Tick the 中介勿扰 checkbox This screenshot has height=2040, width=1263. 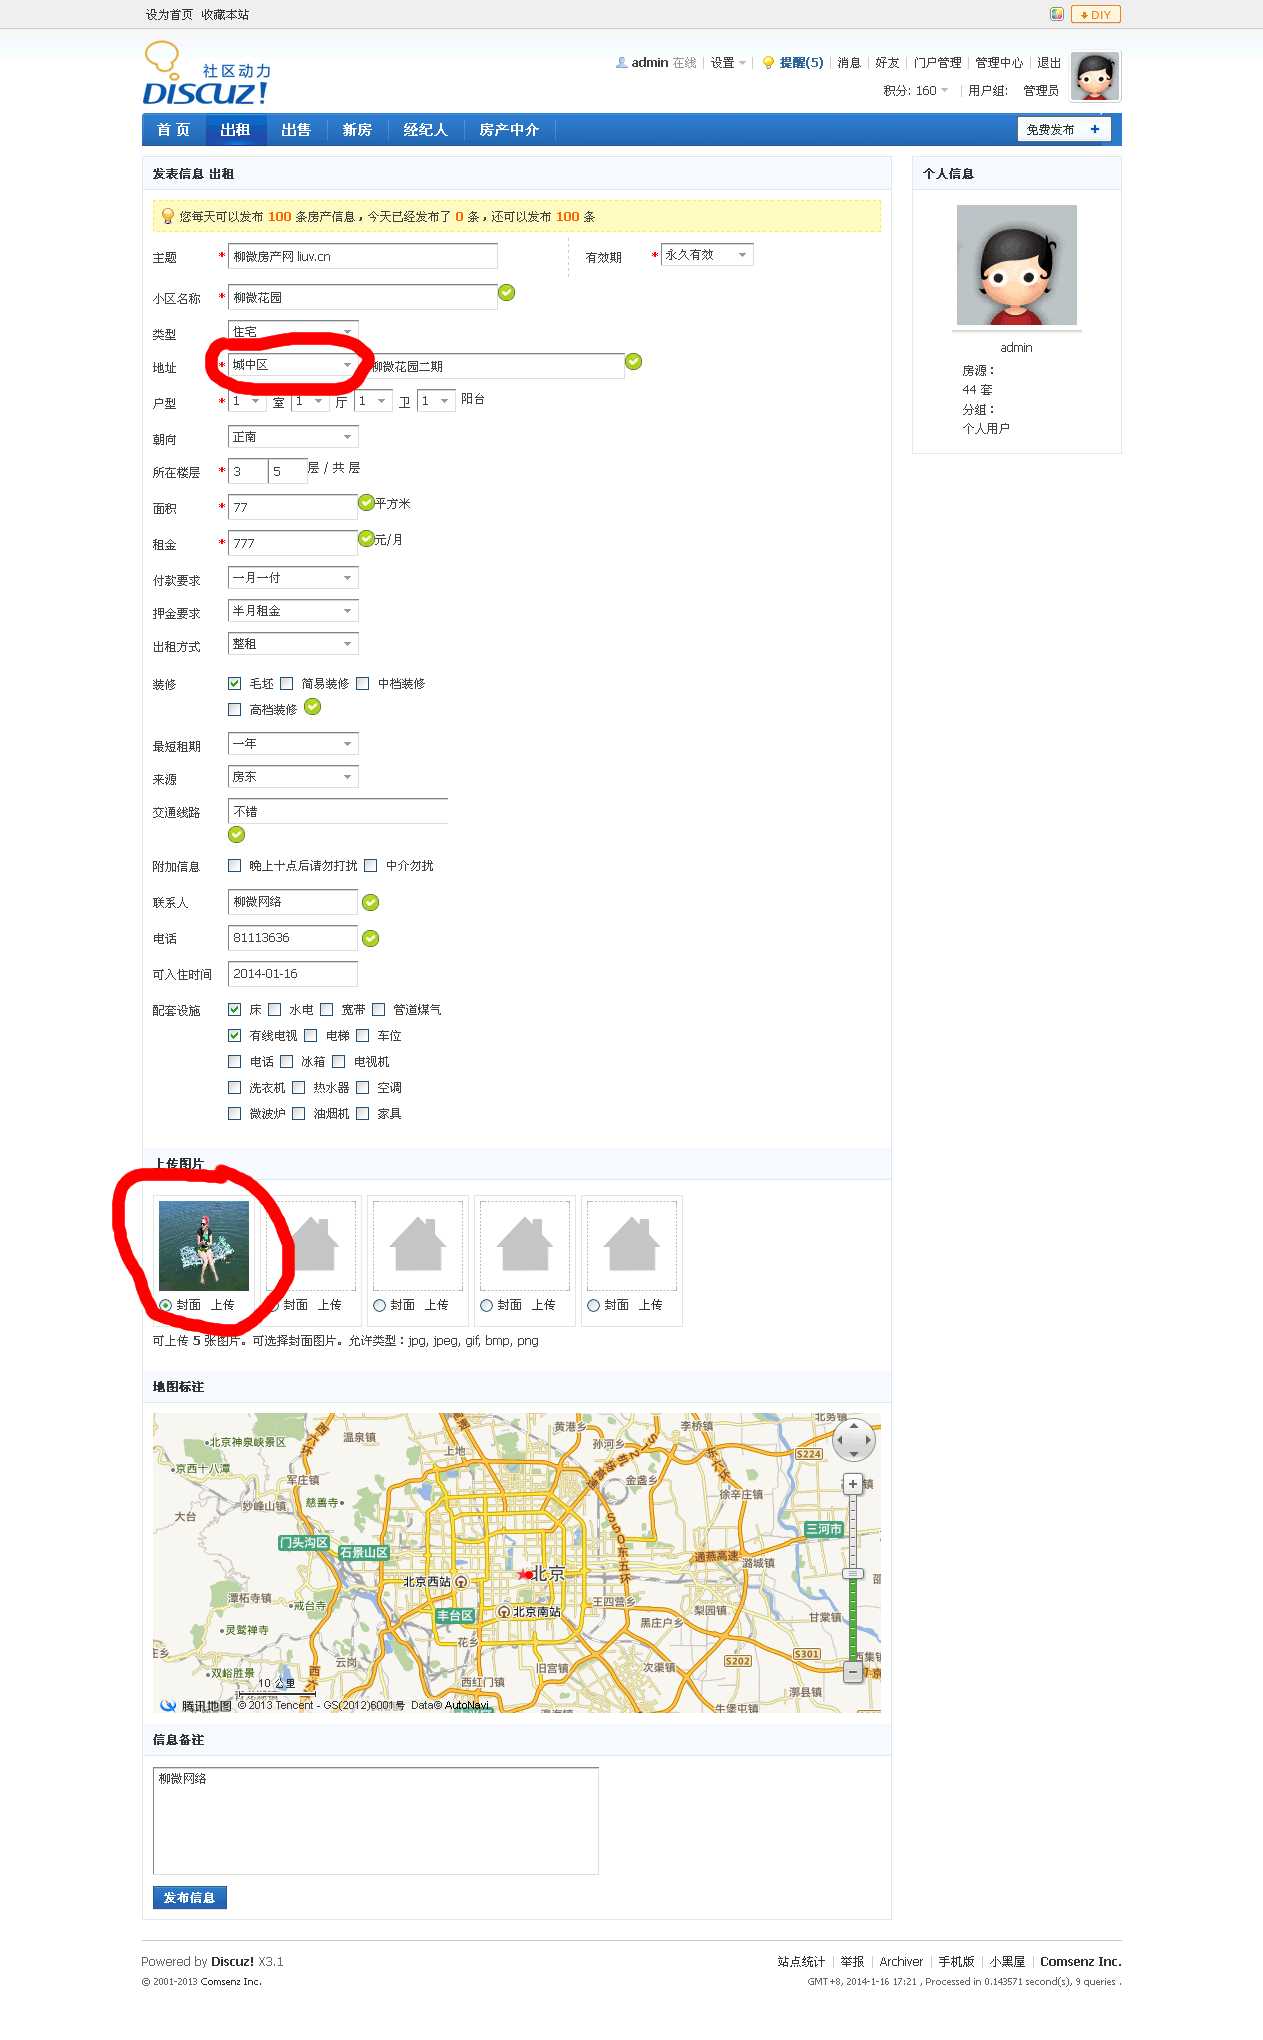371,866
